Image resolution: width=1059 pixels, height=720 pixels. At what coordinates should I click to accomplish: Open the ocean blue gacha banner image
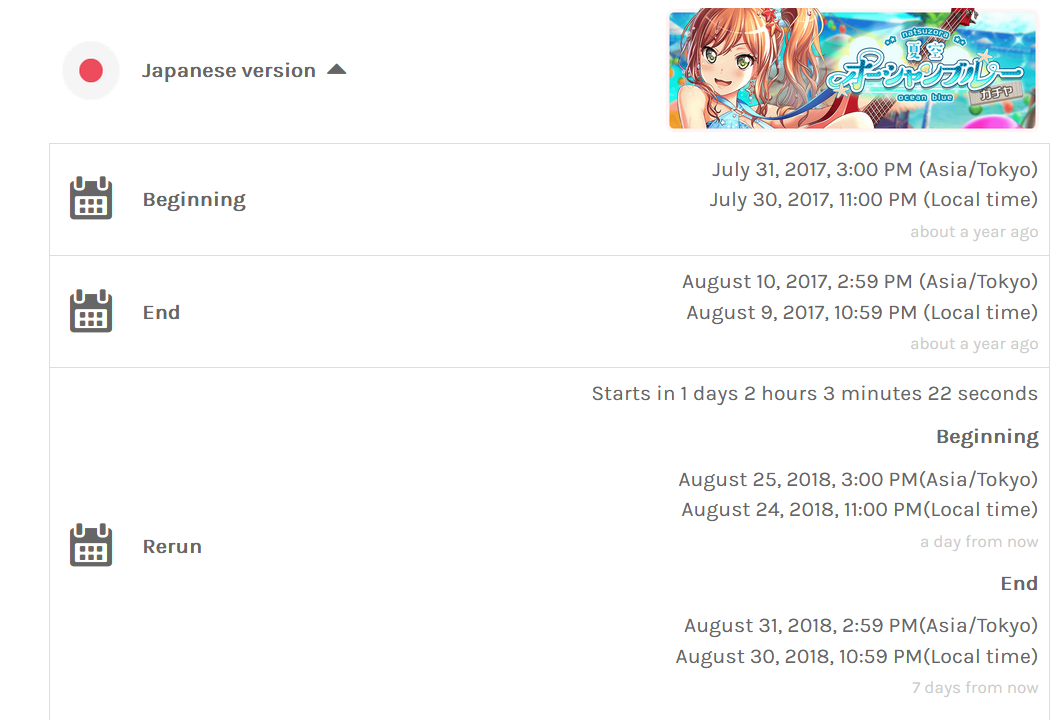852,68
